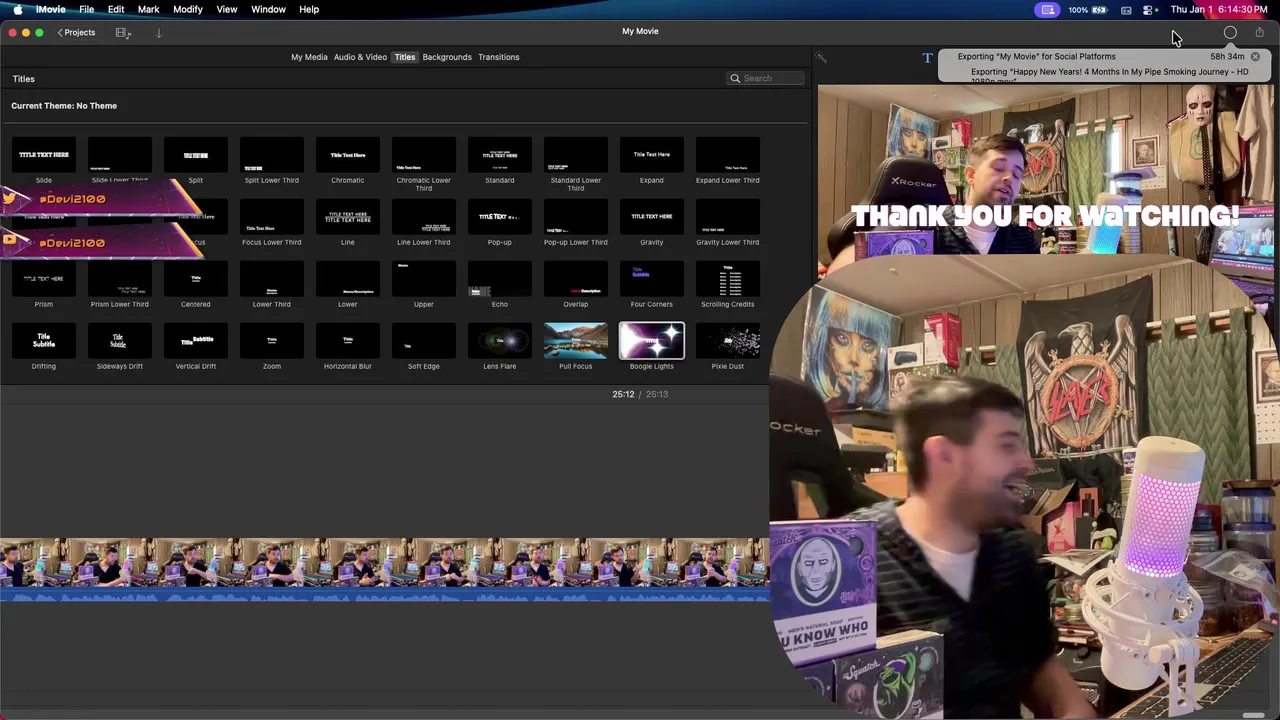Click the video clip in the timeline
The width and height of the screenshot is (1280, 720).
385,562
